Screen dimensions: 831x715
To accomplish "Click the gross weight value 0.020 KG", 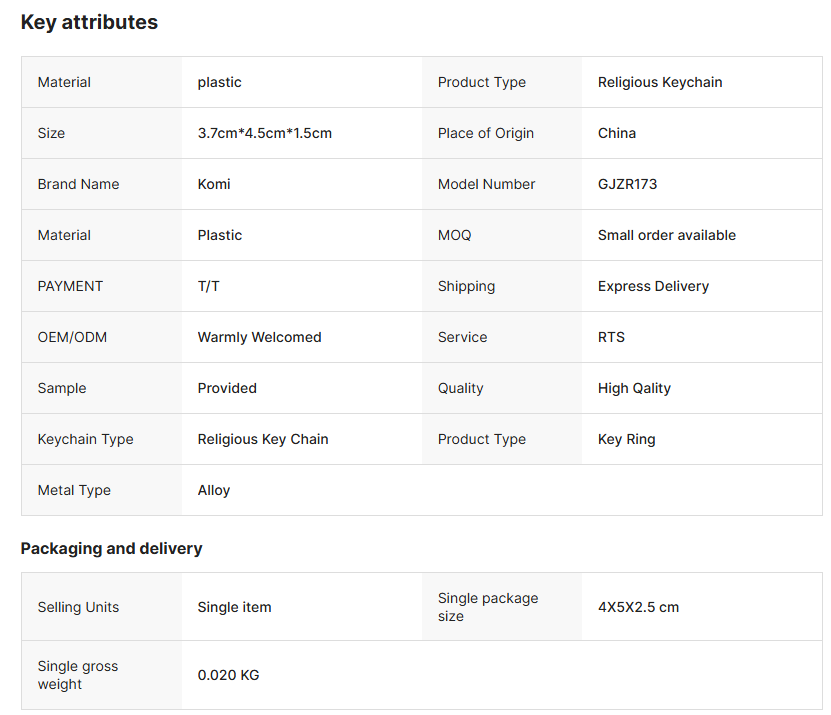I will [x=228, y=675].
